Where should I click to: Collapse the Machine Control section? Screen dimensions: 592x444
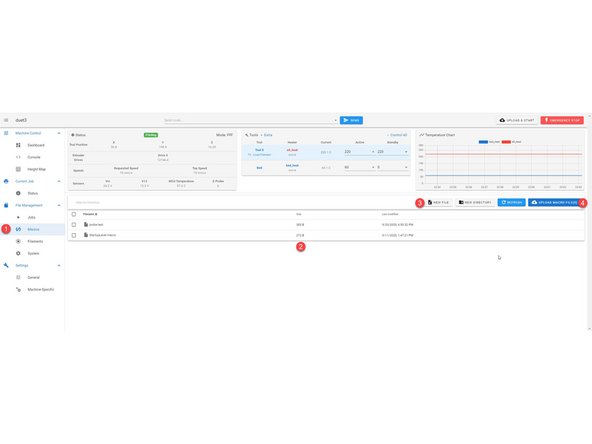59,133
